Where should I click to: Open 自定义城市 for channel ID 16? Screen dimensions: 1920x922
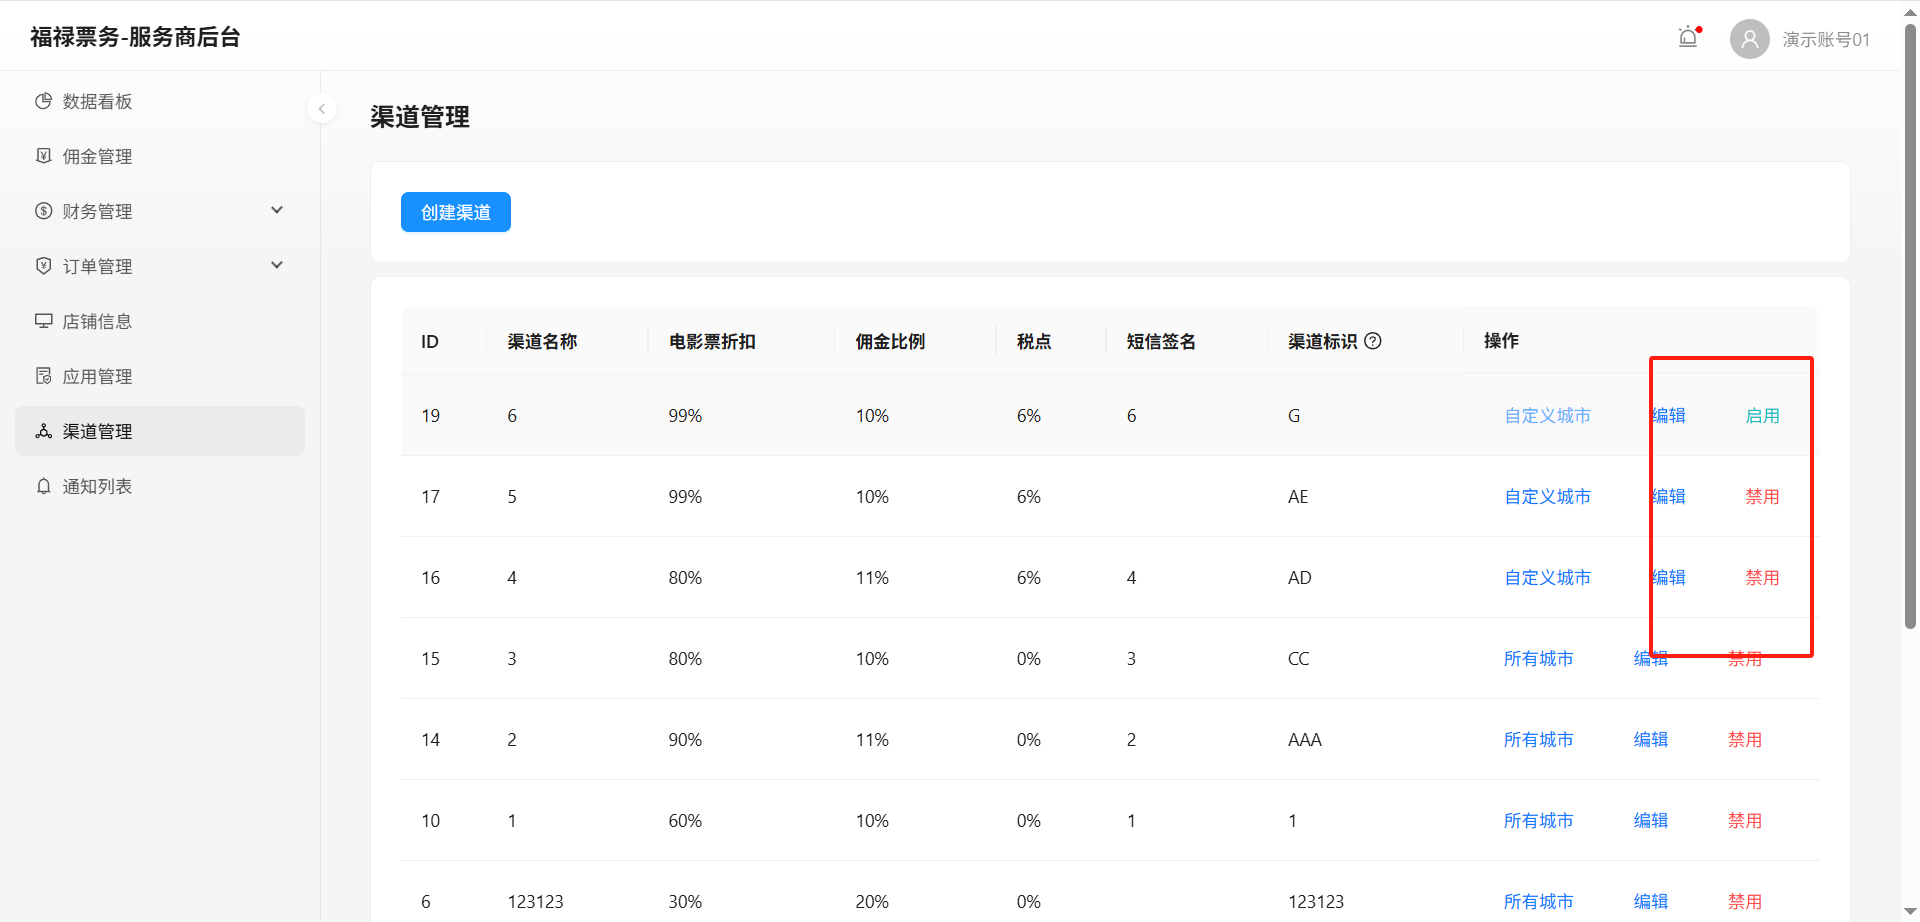tap(1547, 578)
